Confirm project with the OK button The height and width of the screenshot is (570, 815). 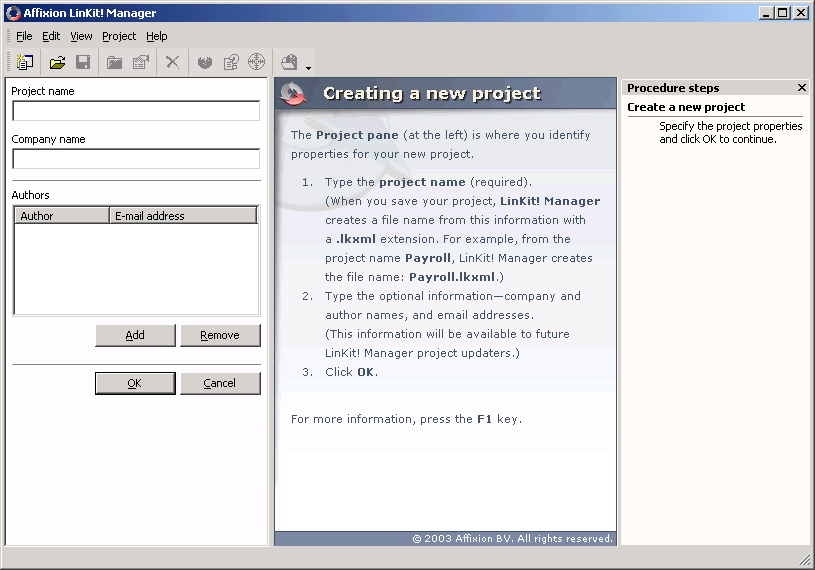135,383
